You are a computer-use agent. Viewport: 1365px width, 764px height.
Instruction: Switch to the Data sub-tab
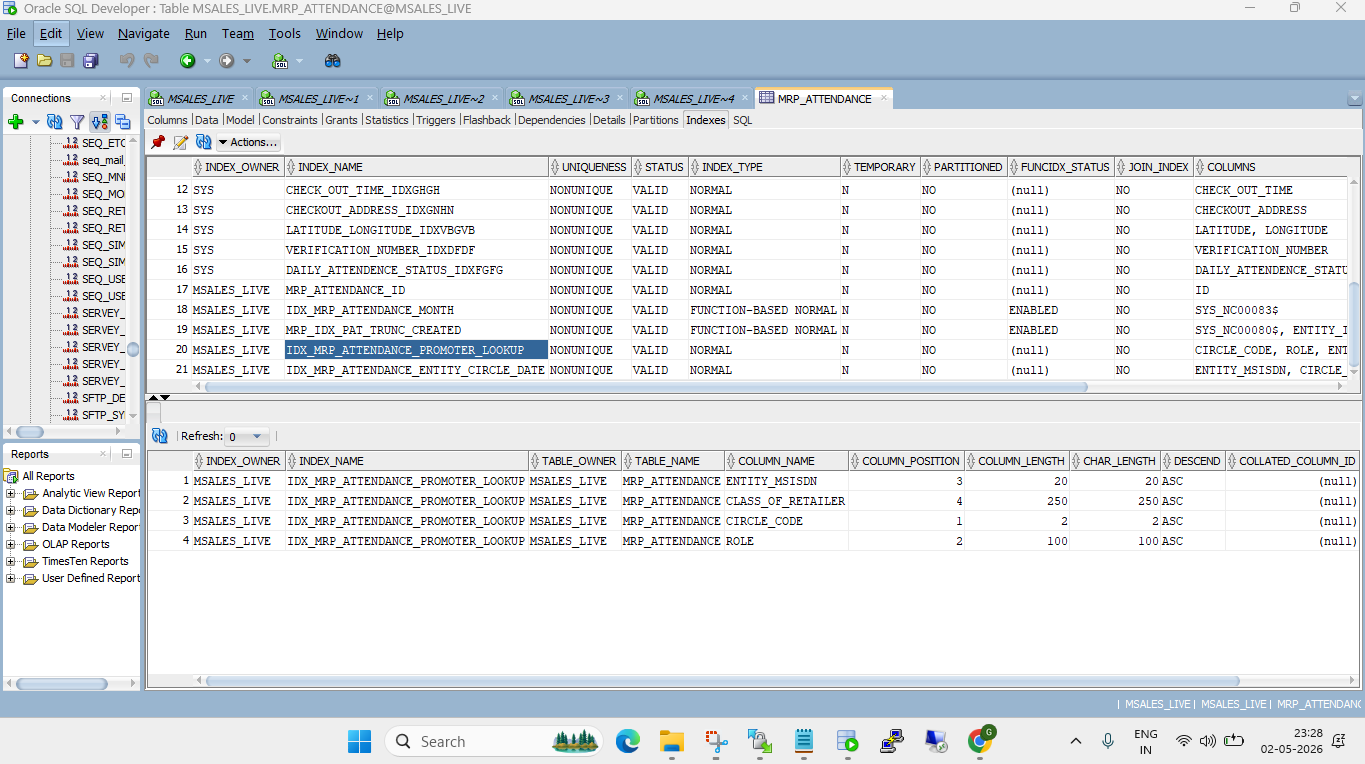tap(206, 120)
